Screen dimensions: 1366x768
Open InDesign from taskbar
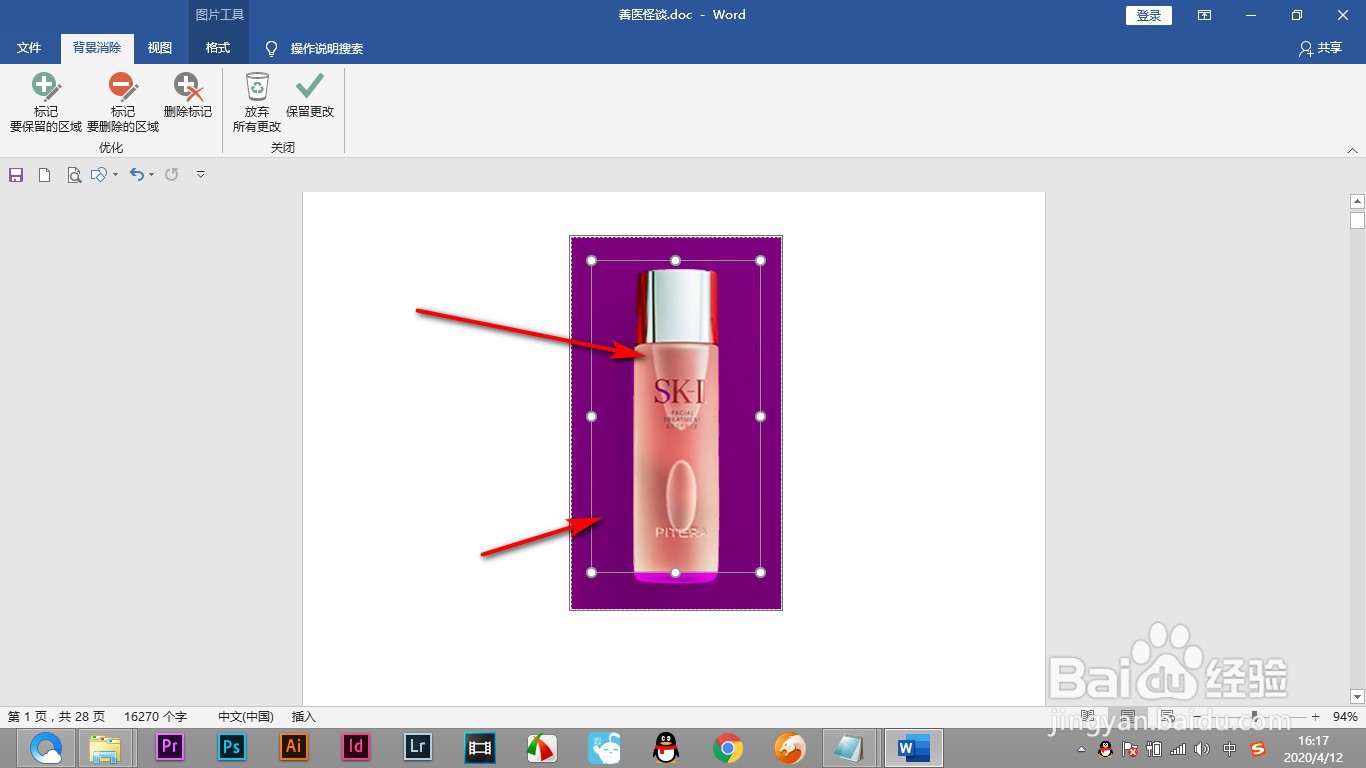point(356,747)
